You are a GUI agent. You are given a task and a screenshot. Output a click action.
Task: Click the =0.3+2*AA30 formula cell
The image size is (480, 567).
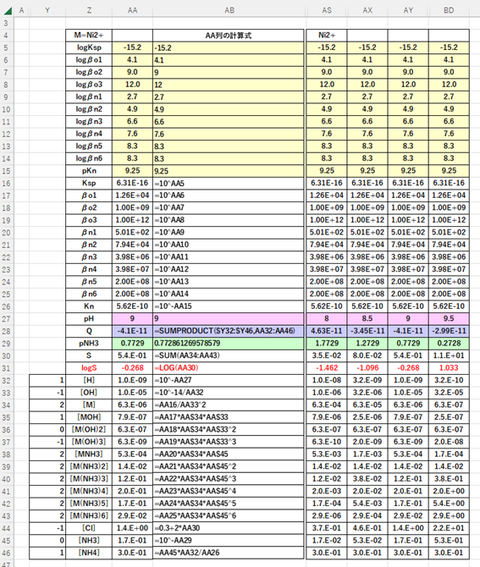pyautogui.click(x=228, y=528)
